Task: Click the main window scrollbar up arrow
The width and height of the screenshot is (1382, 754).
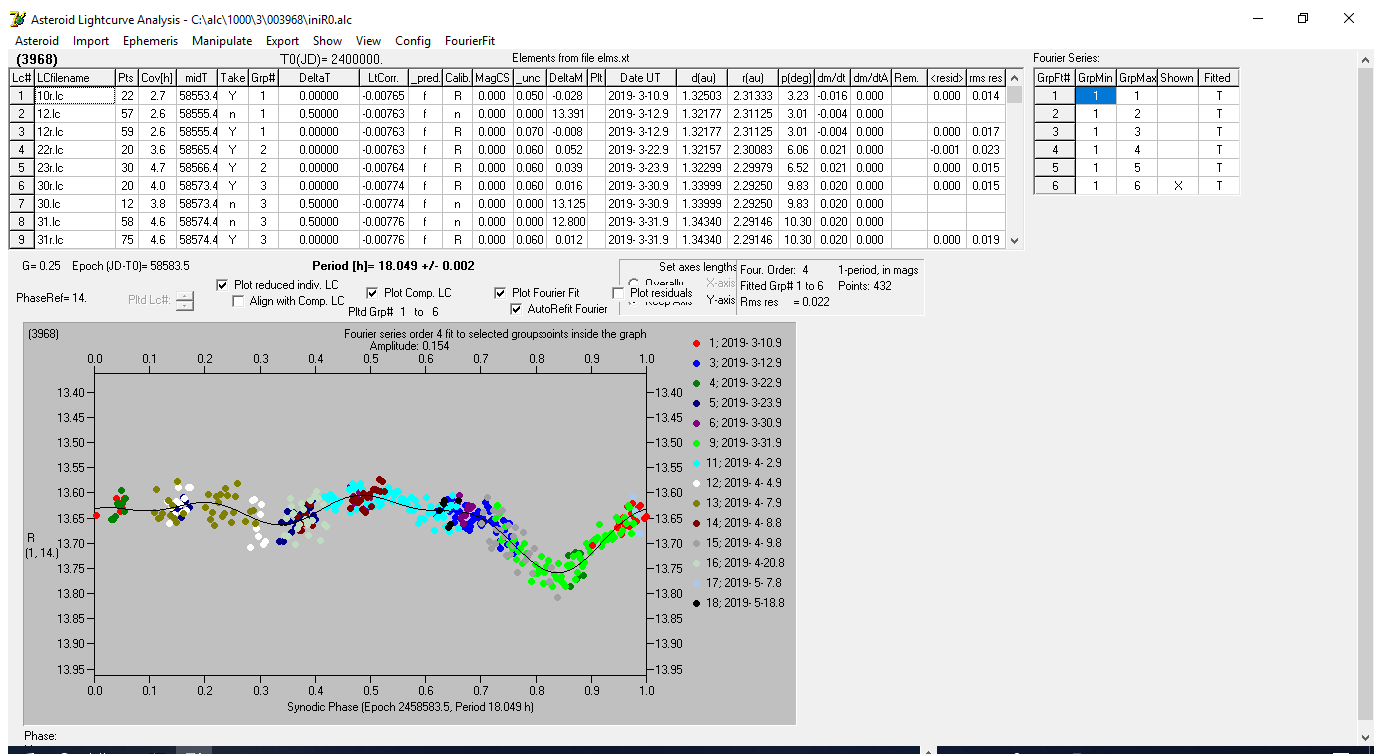Action: click(1366, 59)
